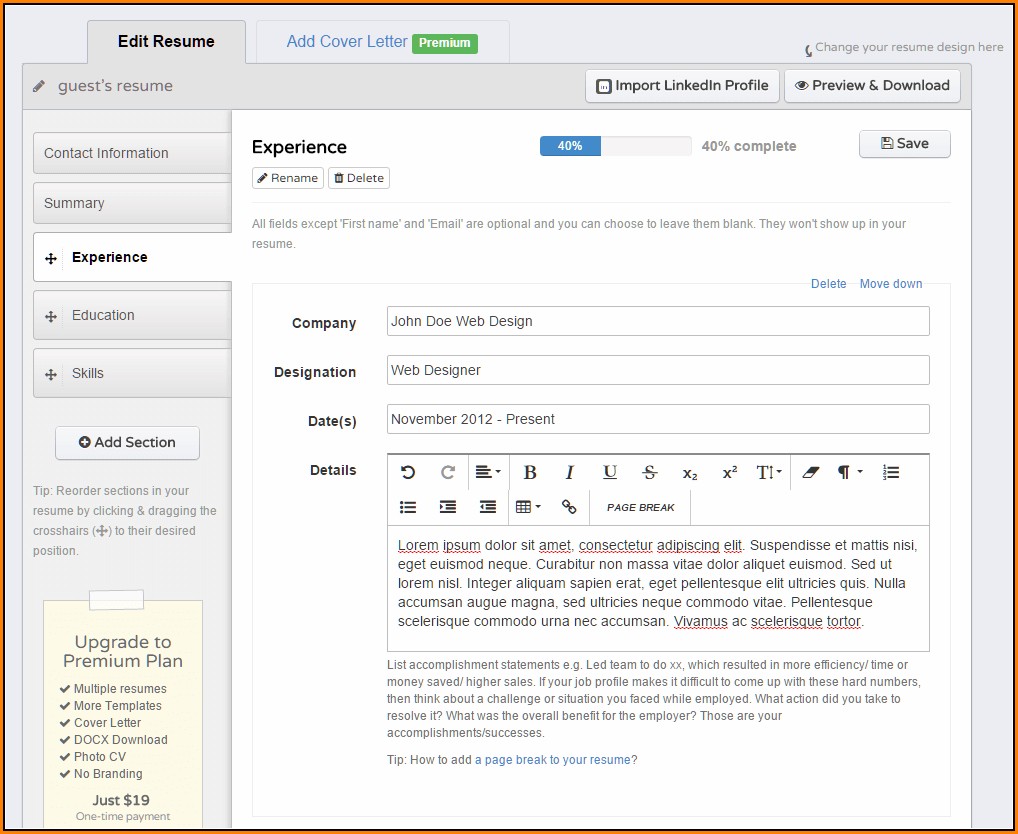Image resolution: width=1018 pixels, height=834 pixels.
Task: Click the 40% progress bar
Action: (615, 146)
